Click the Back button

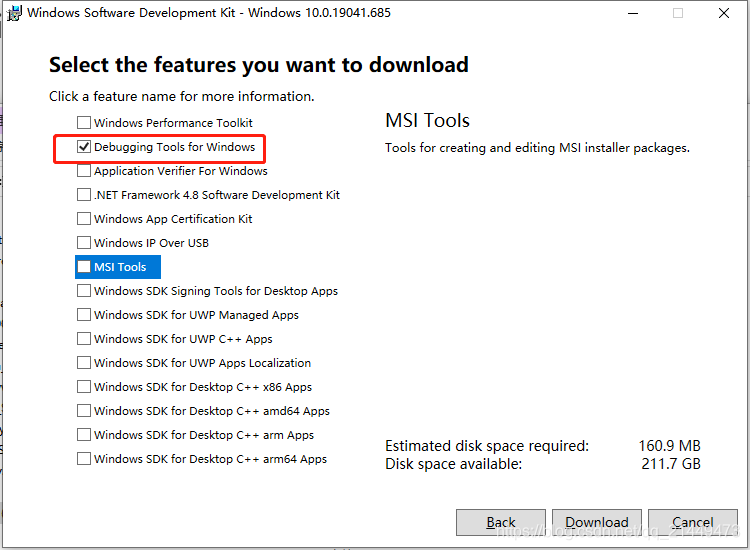(x=501, y=522)
